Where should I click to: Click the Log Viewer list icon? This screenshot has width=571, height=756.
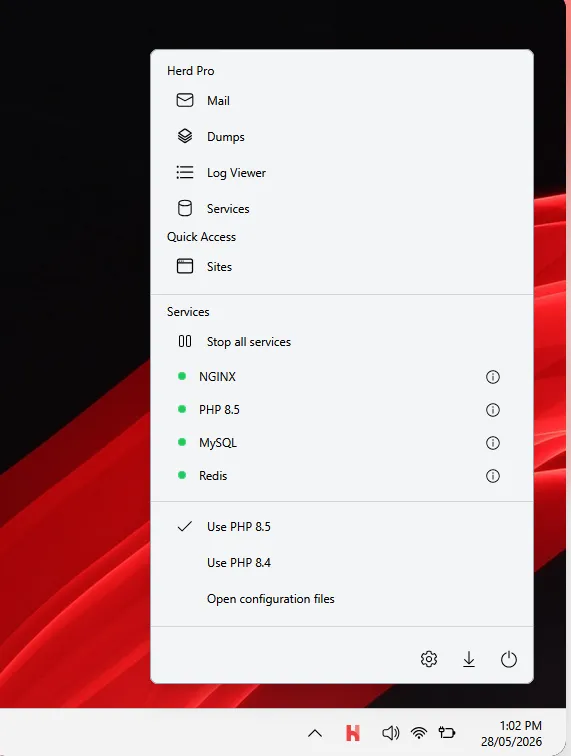coord(185,173)
